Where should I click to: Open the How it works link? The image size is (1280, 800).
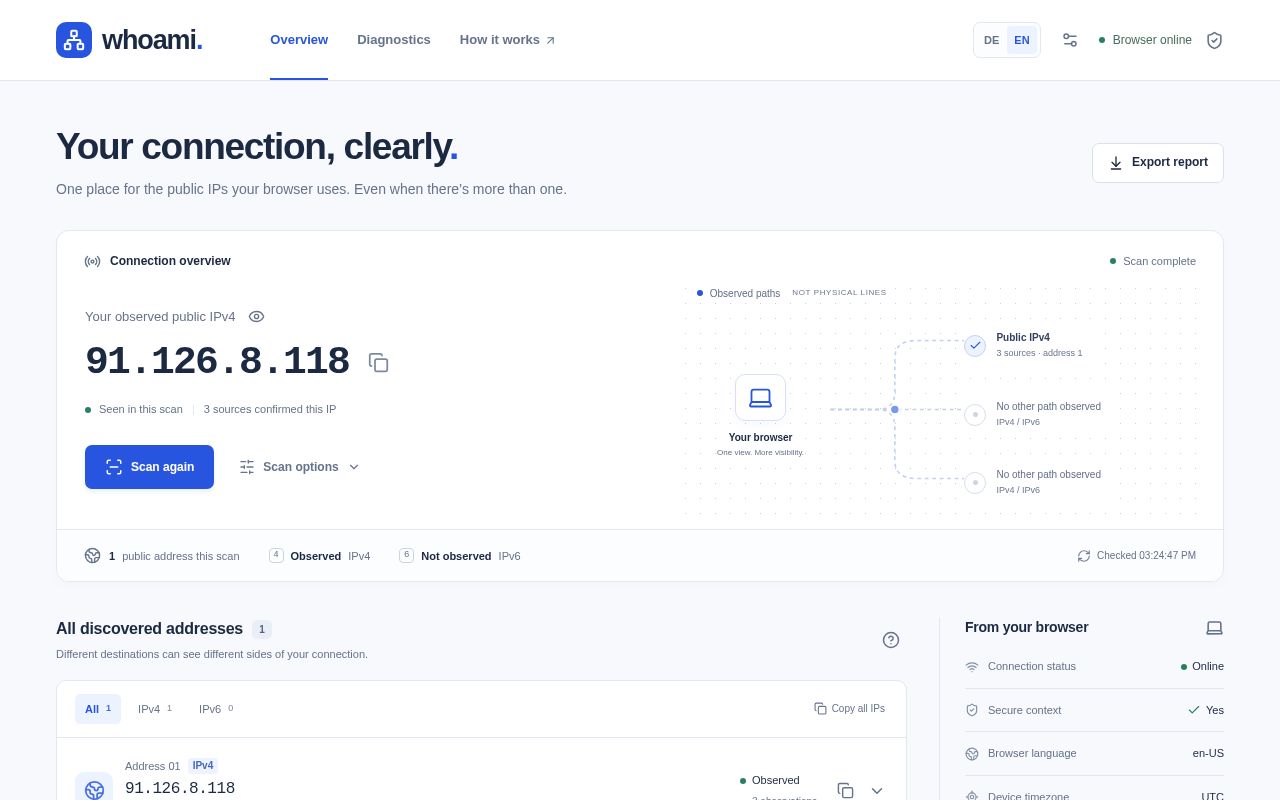(x=507, y=40)
